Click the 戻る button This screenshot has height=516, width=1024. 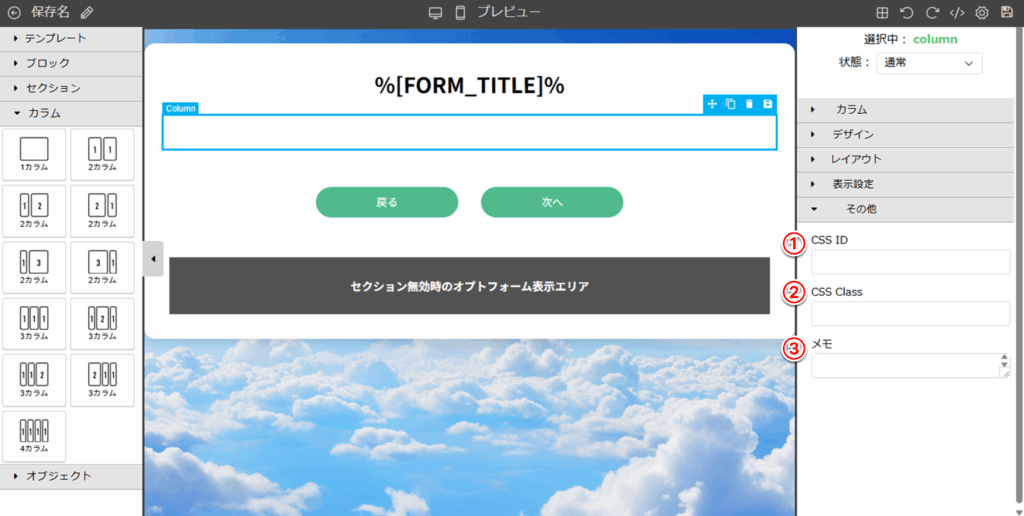click(x=387, y=202)
